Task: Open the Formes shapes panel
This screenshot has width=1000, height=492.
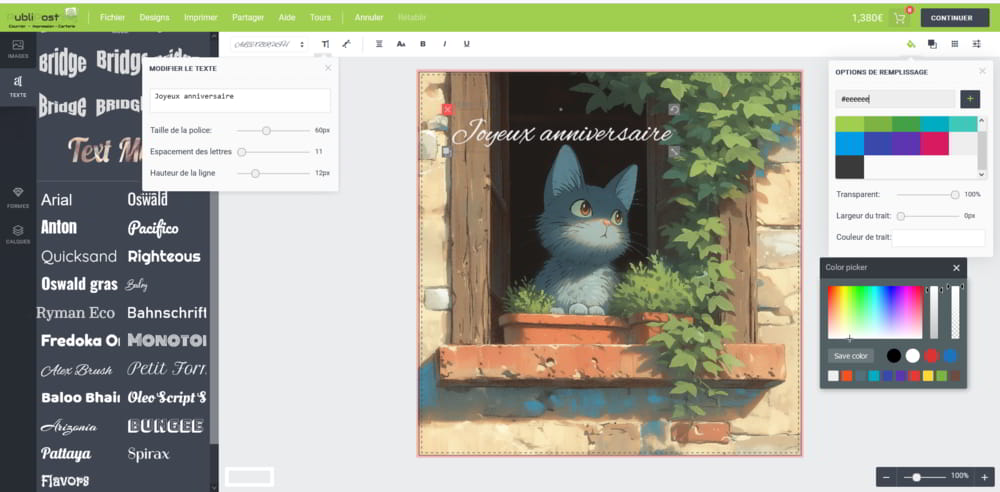Action: click(17, 195)
